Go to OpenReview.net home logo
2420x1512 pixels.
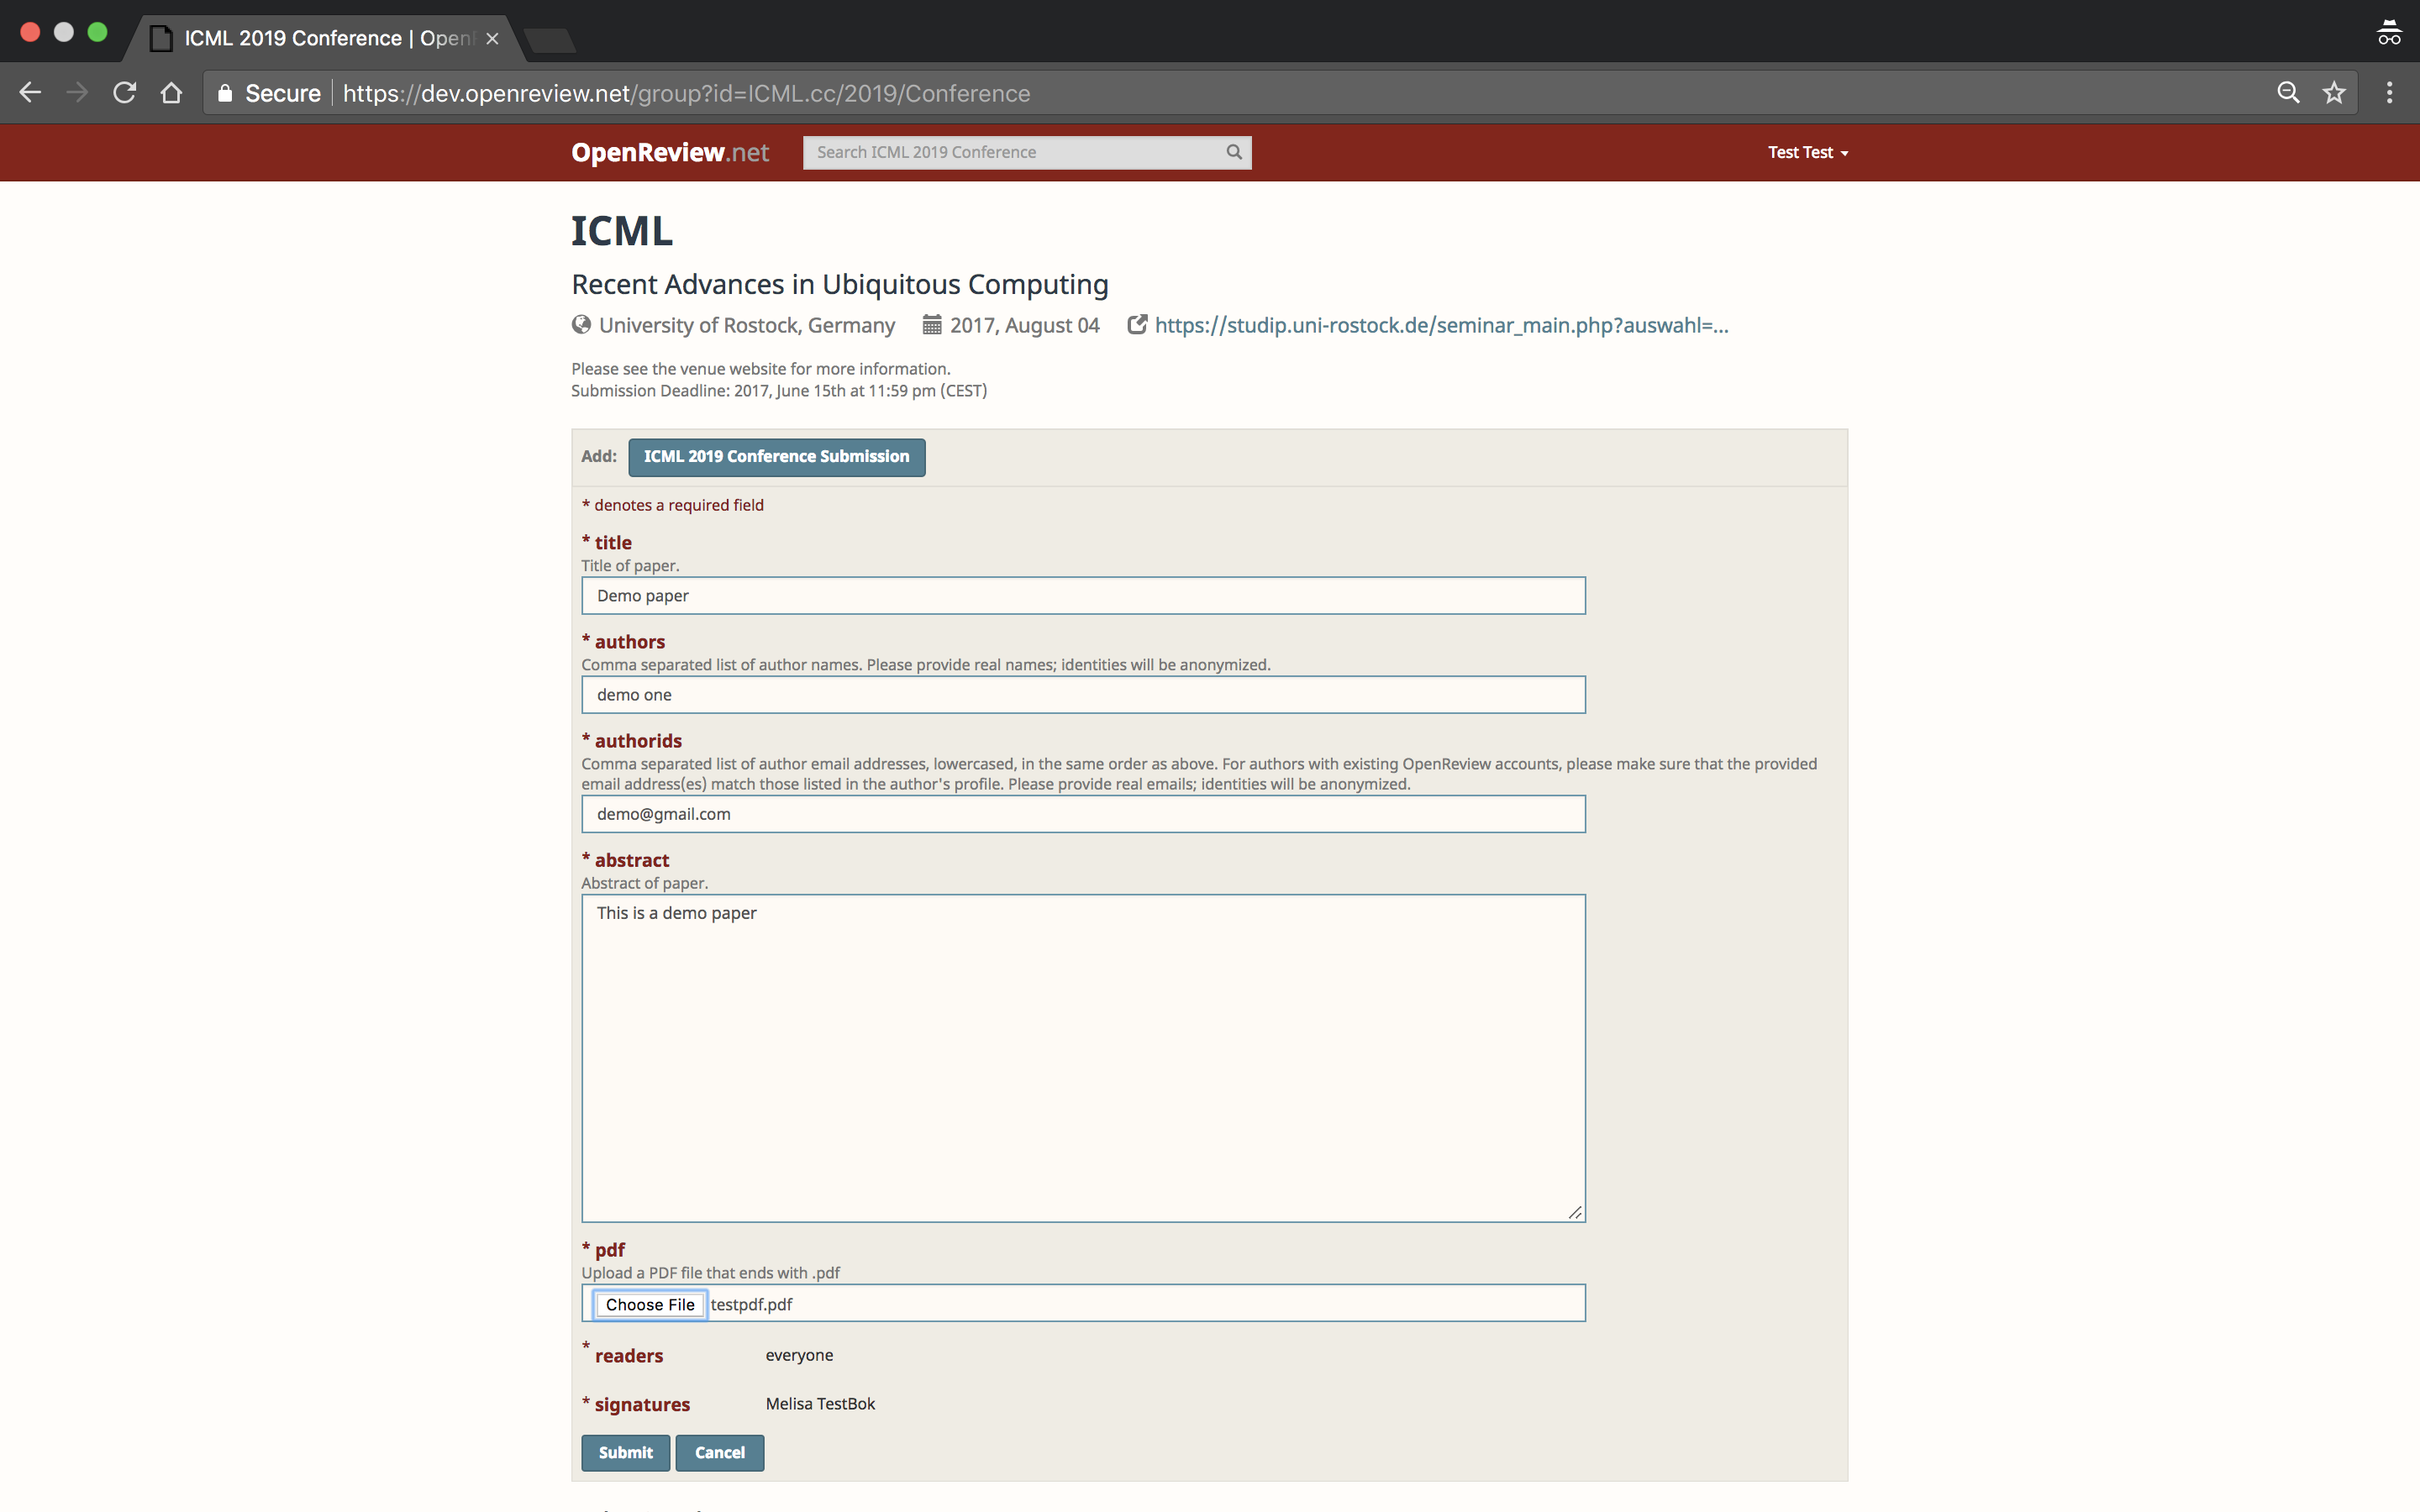[670, 152]
